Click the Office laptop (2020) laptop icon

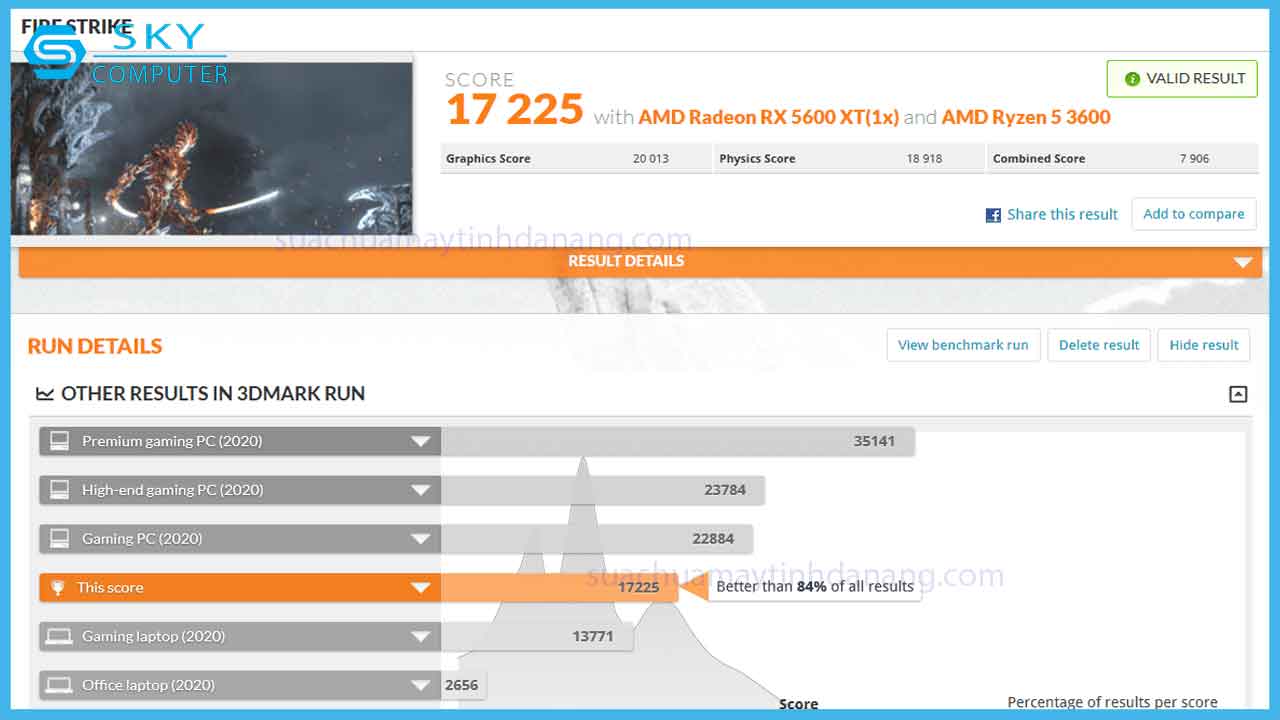click(x=59, y=685)
